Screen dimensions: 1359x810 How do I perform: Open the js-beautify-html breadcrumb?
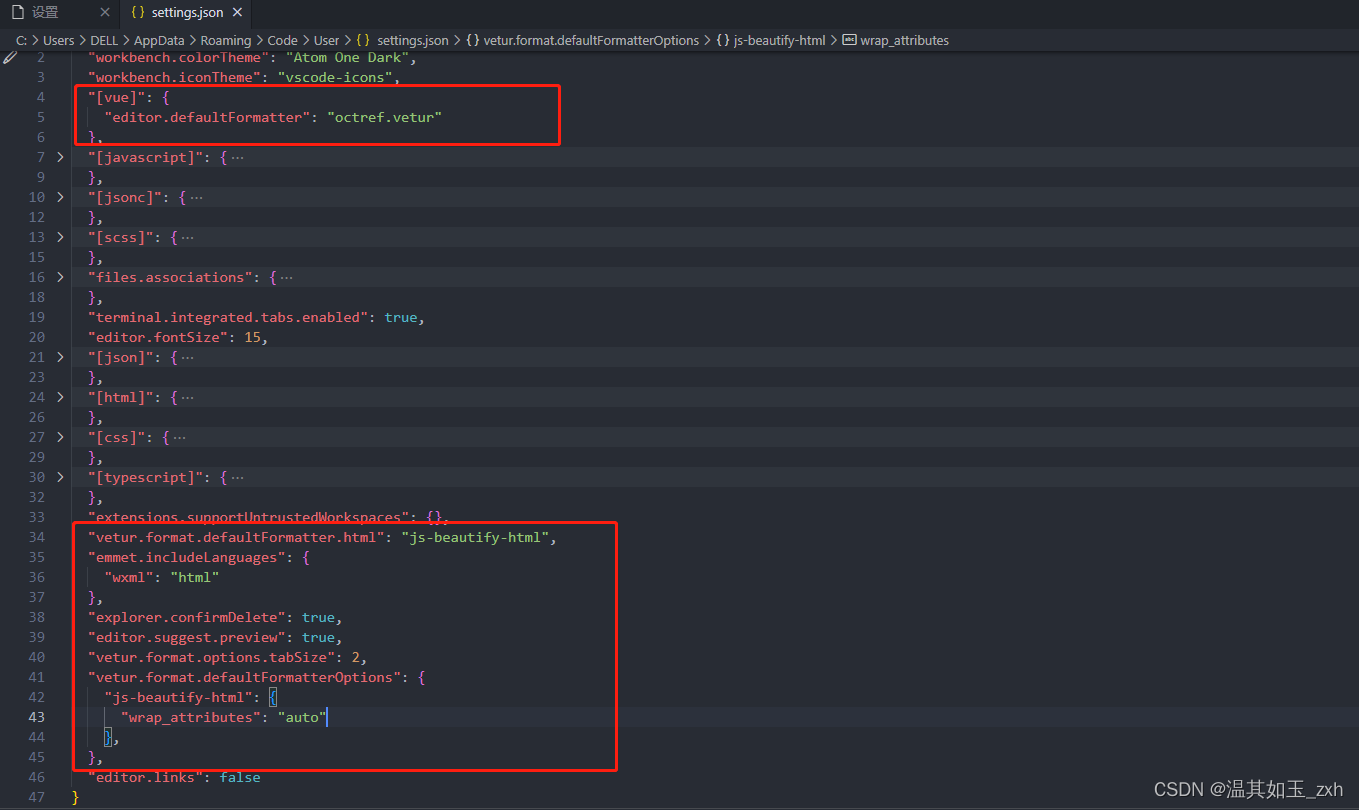[779, 40]
